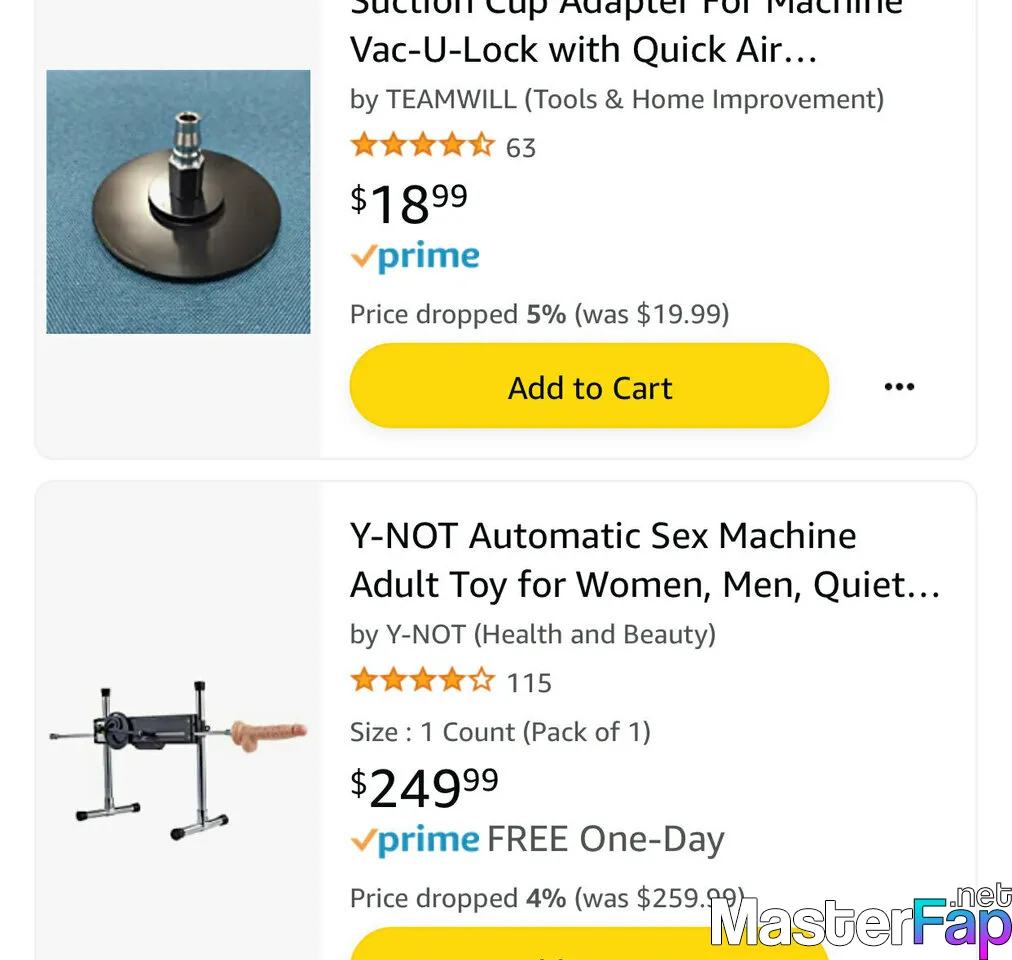The image size is (1012, 960).
Task: Open the Y-NOT machine product image
Action: click(178, 761)
